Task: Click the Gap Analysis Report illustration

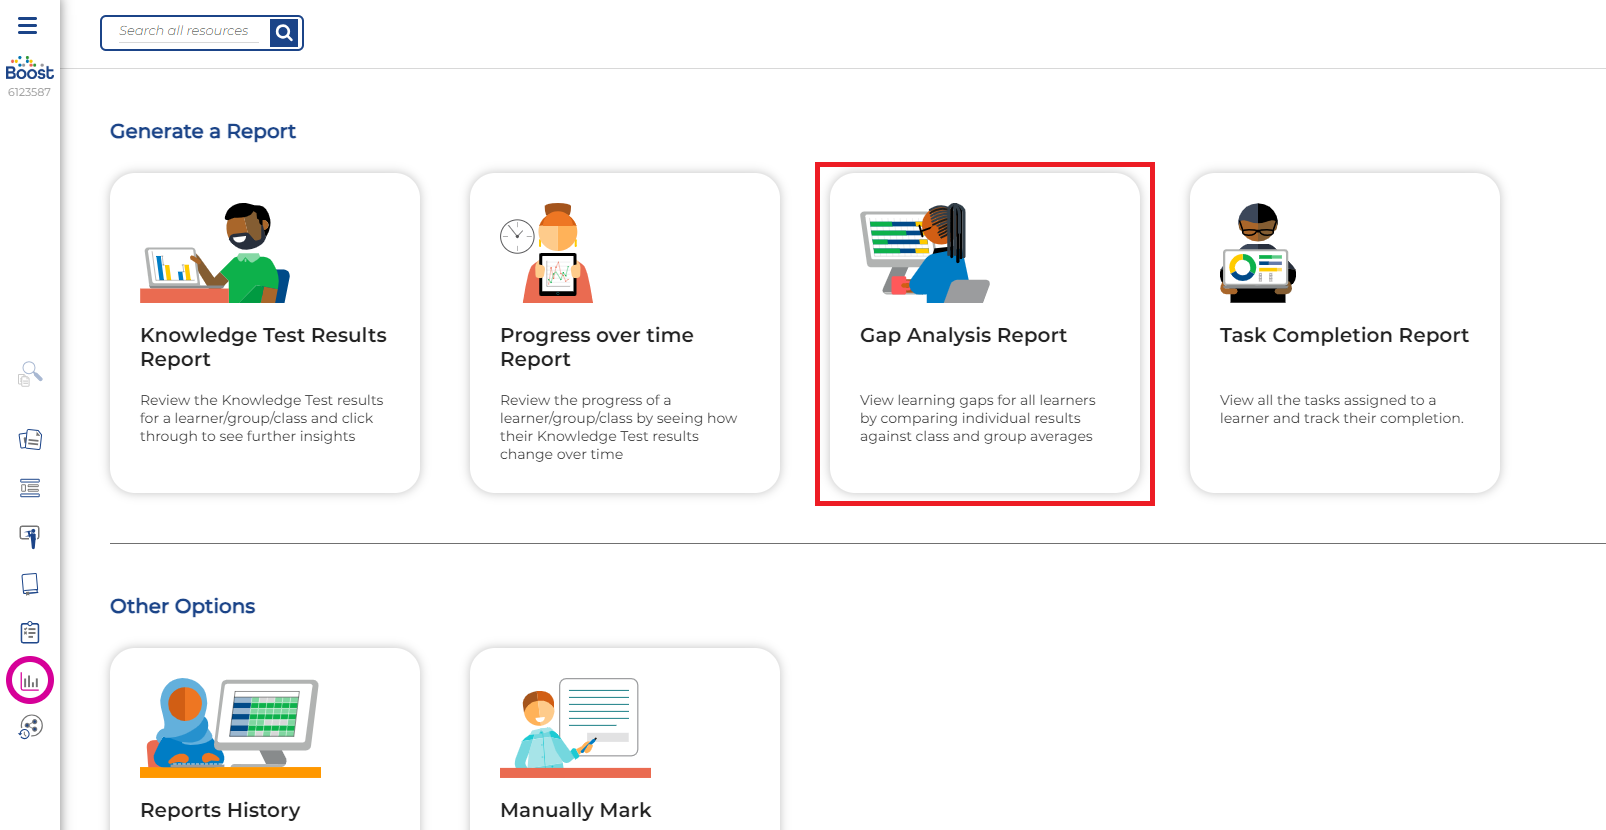Action: pyautogui.click(x=924, y=253)
